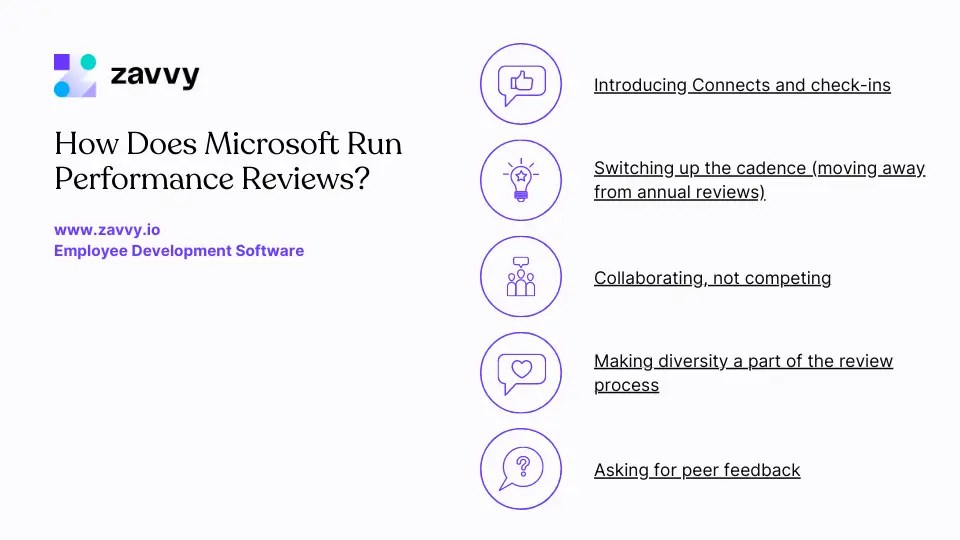Screen dimensions: 960x540
Task: Open Switching up the cadence link
Action: pos(759,180)
